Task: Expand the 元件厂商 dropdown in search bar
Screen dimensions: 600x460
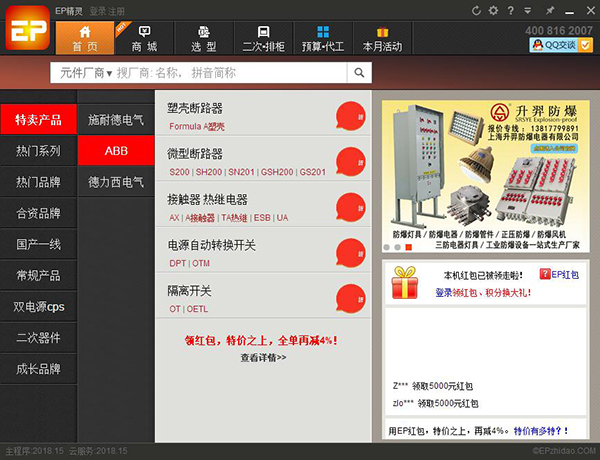Action: pos(86,73)
